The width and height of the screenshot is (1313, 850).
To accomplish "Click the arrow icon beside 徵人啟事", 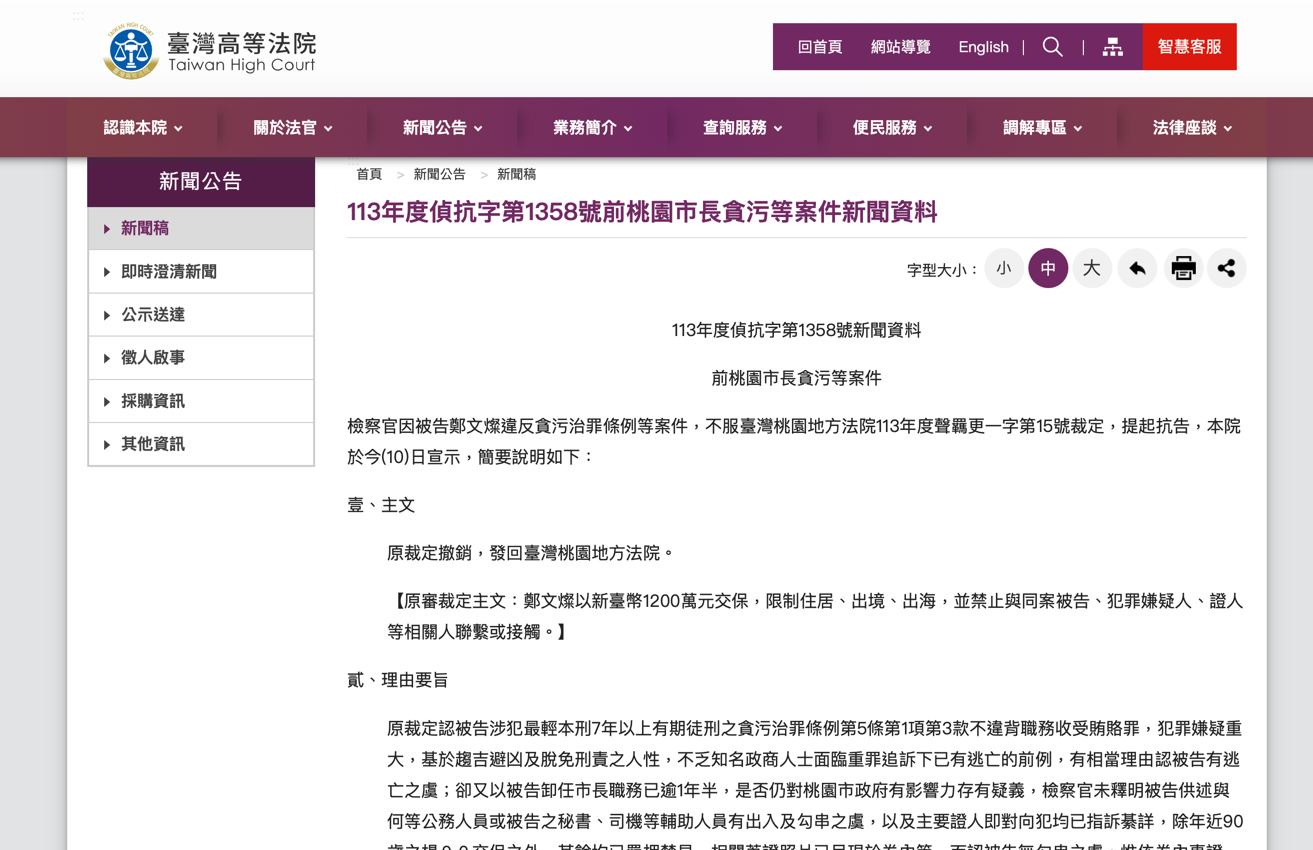I will [106, 357].
